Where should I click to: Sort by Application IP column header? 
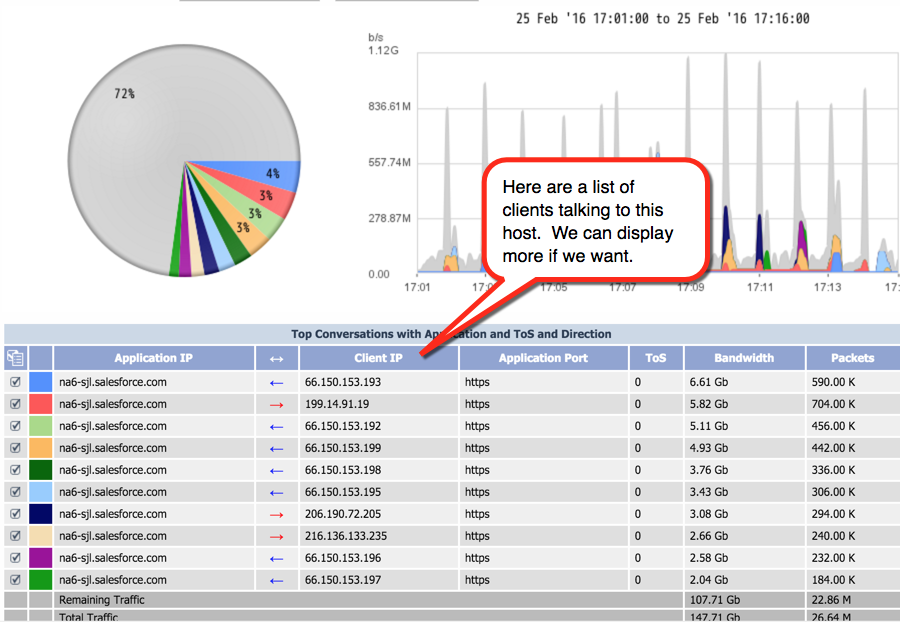154,358
